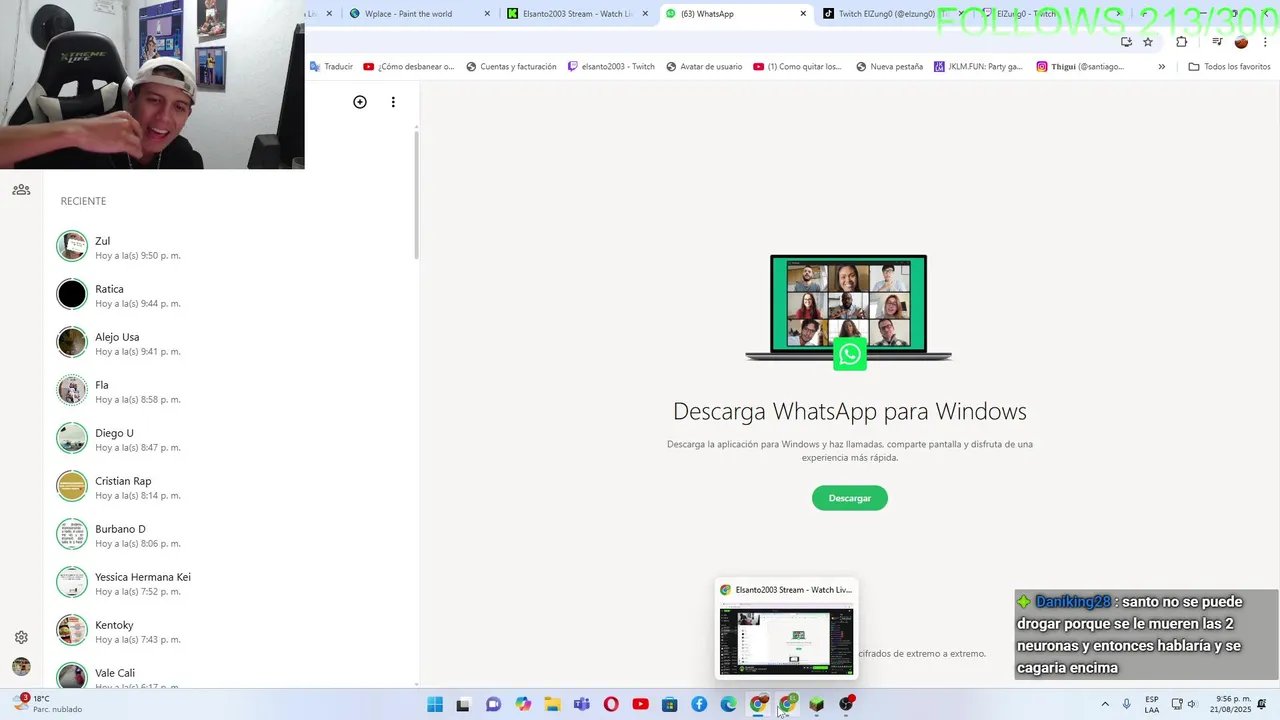Open Facebook from taskbar
This screenshot has height=720, width=1280.
pos(699,705)
